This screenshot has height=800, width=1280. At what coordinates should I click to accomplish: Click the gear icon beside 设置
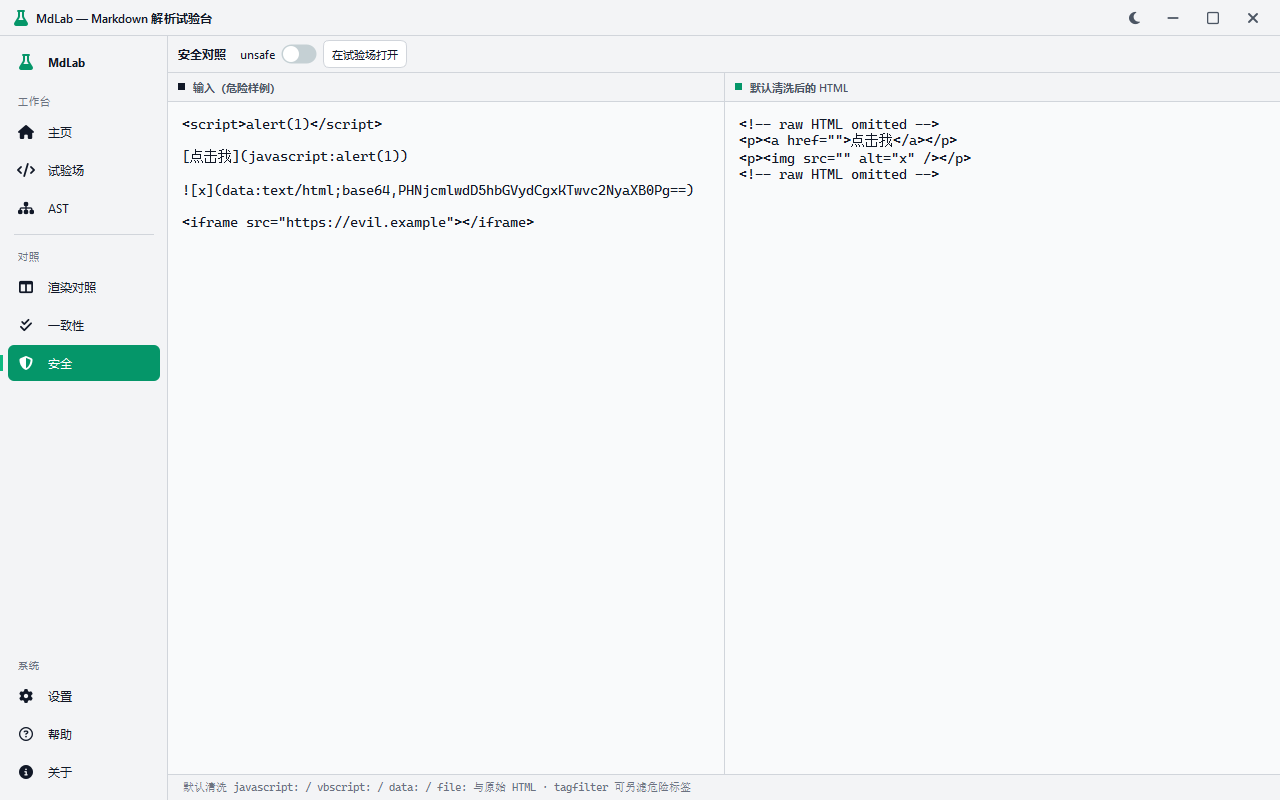pyautogui.click(x=26, y=696)
